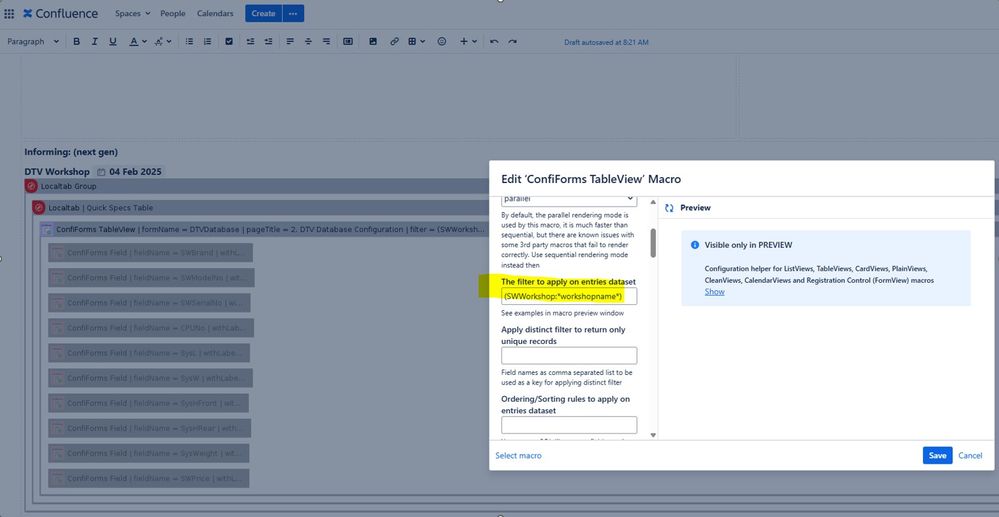Click the insert link icon
The image size is (999, 517).
[394, 41]
